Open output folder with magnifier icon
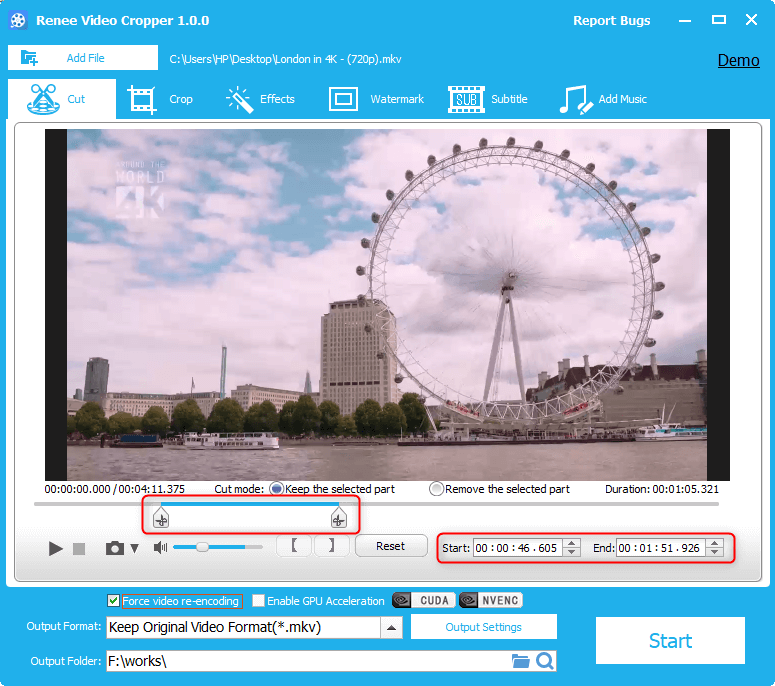Viewport: 775px width, 686px height. pos(545,661)
